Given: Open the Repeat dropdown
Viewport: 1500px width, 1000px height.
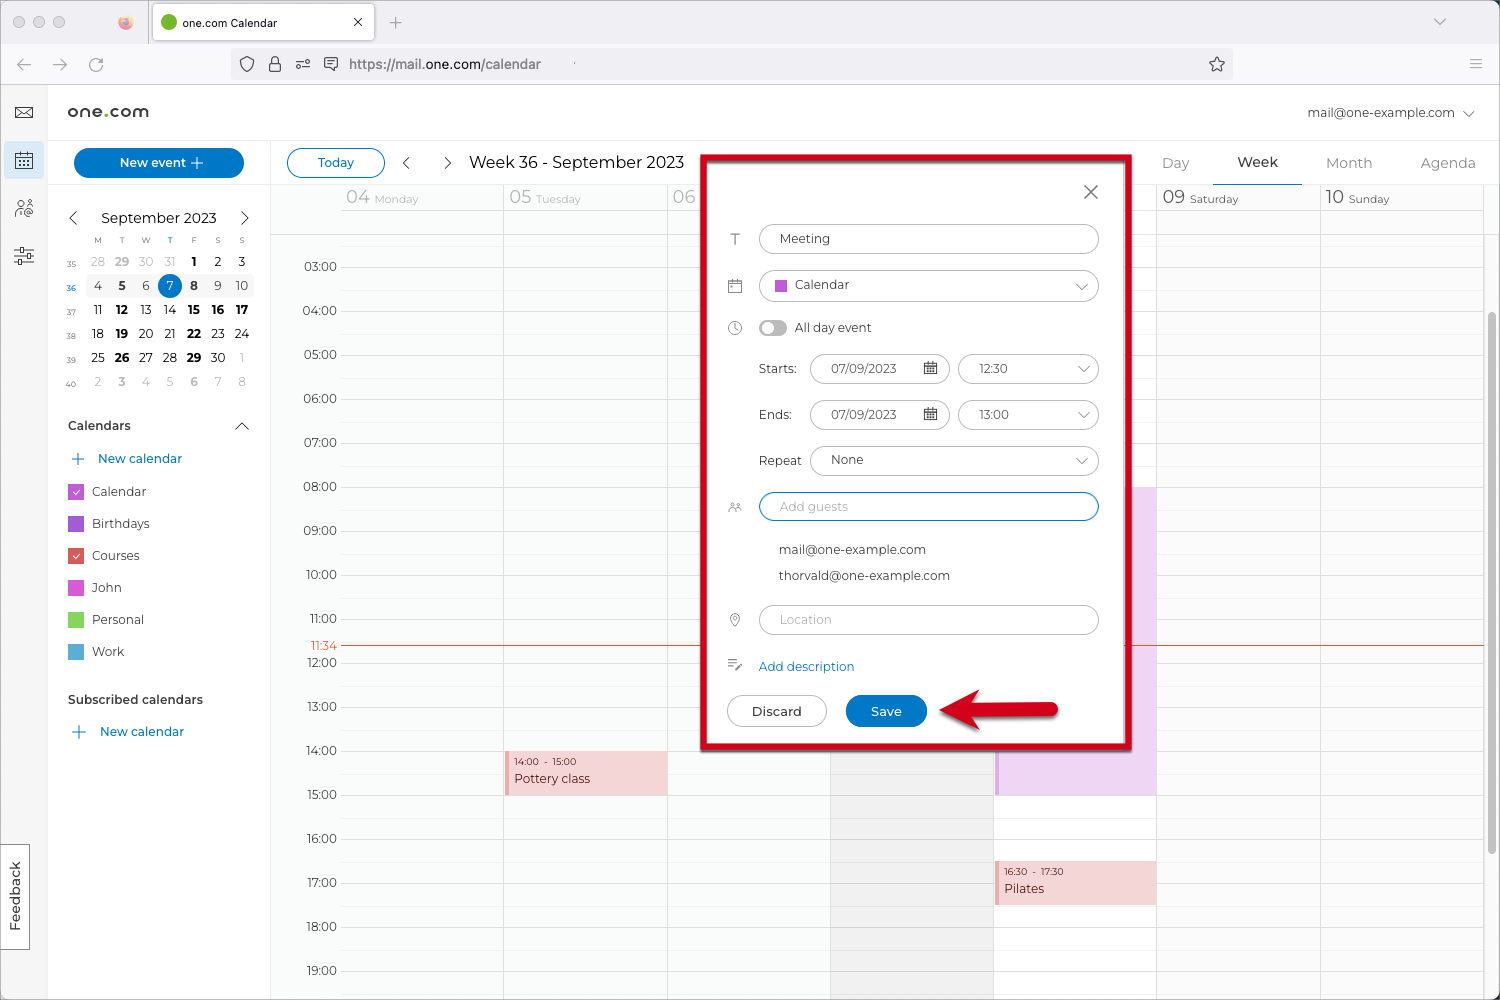Looking at the screenshot, I should coord(953,460).
